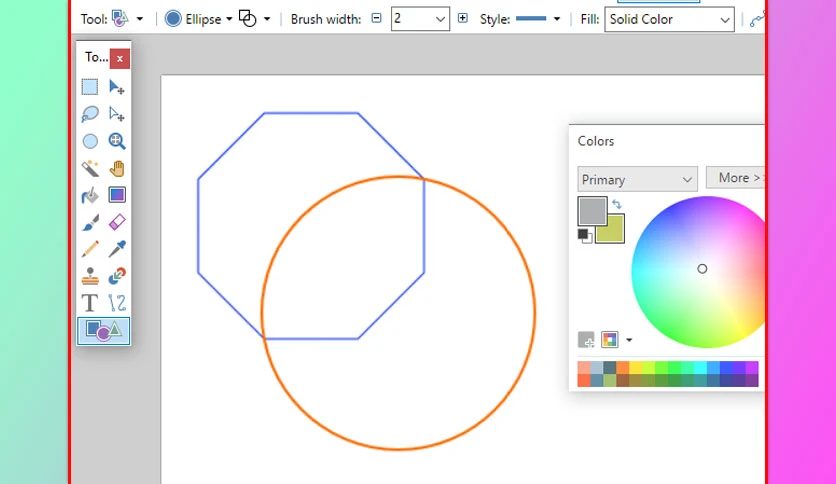Expand the brush width list arrow
Viewport: 836px width, 484px height.
(440, 19)
